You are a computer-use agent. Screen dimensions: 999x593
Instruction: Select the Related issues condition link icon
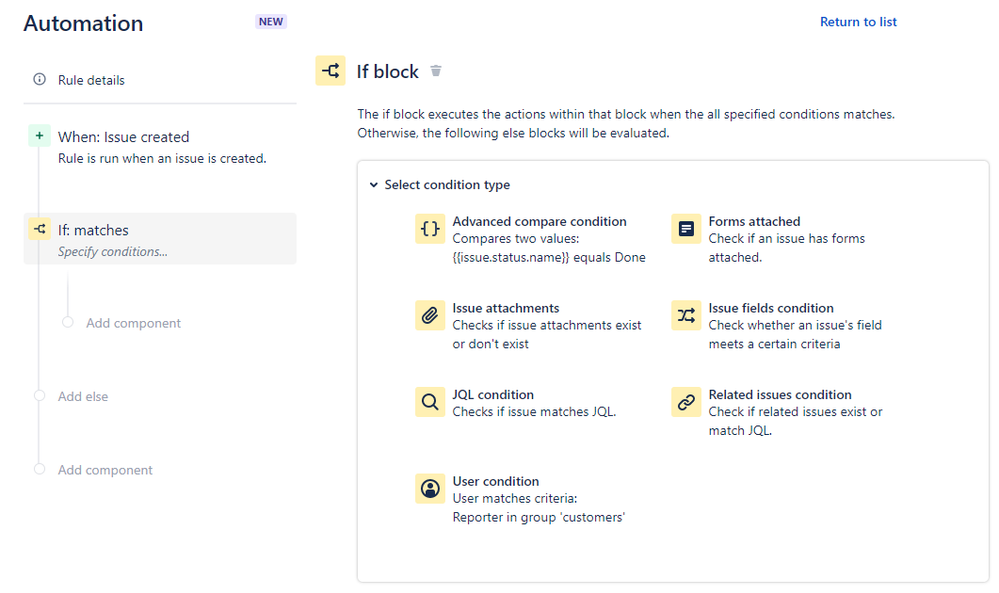pyautogui.click(x=686, y=402)
